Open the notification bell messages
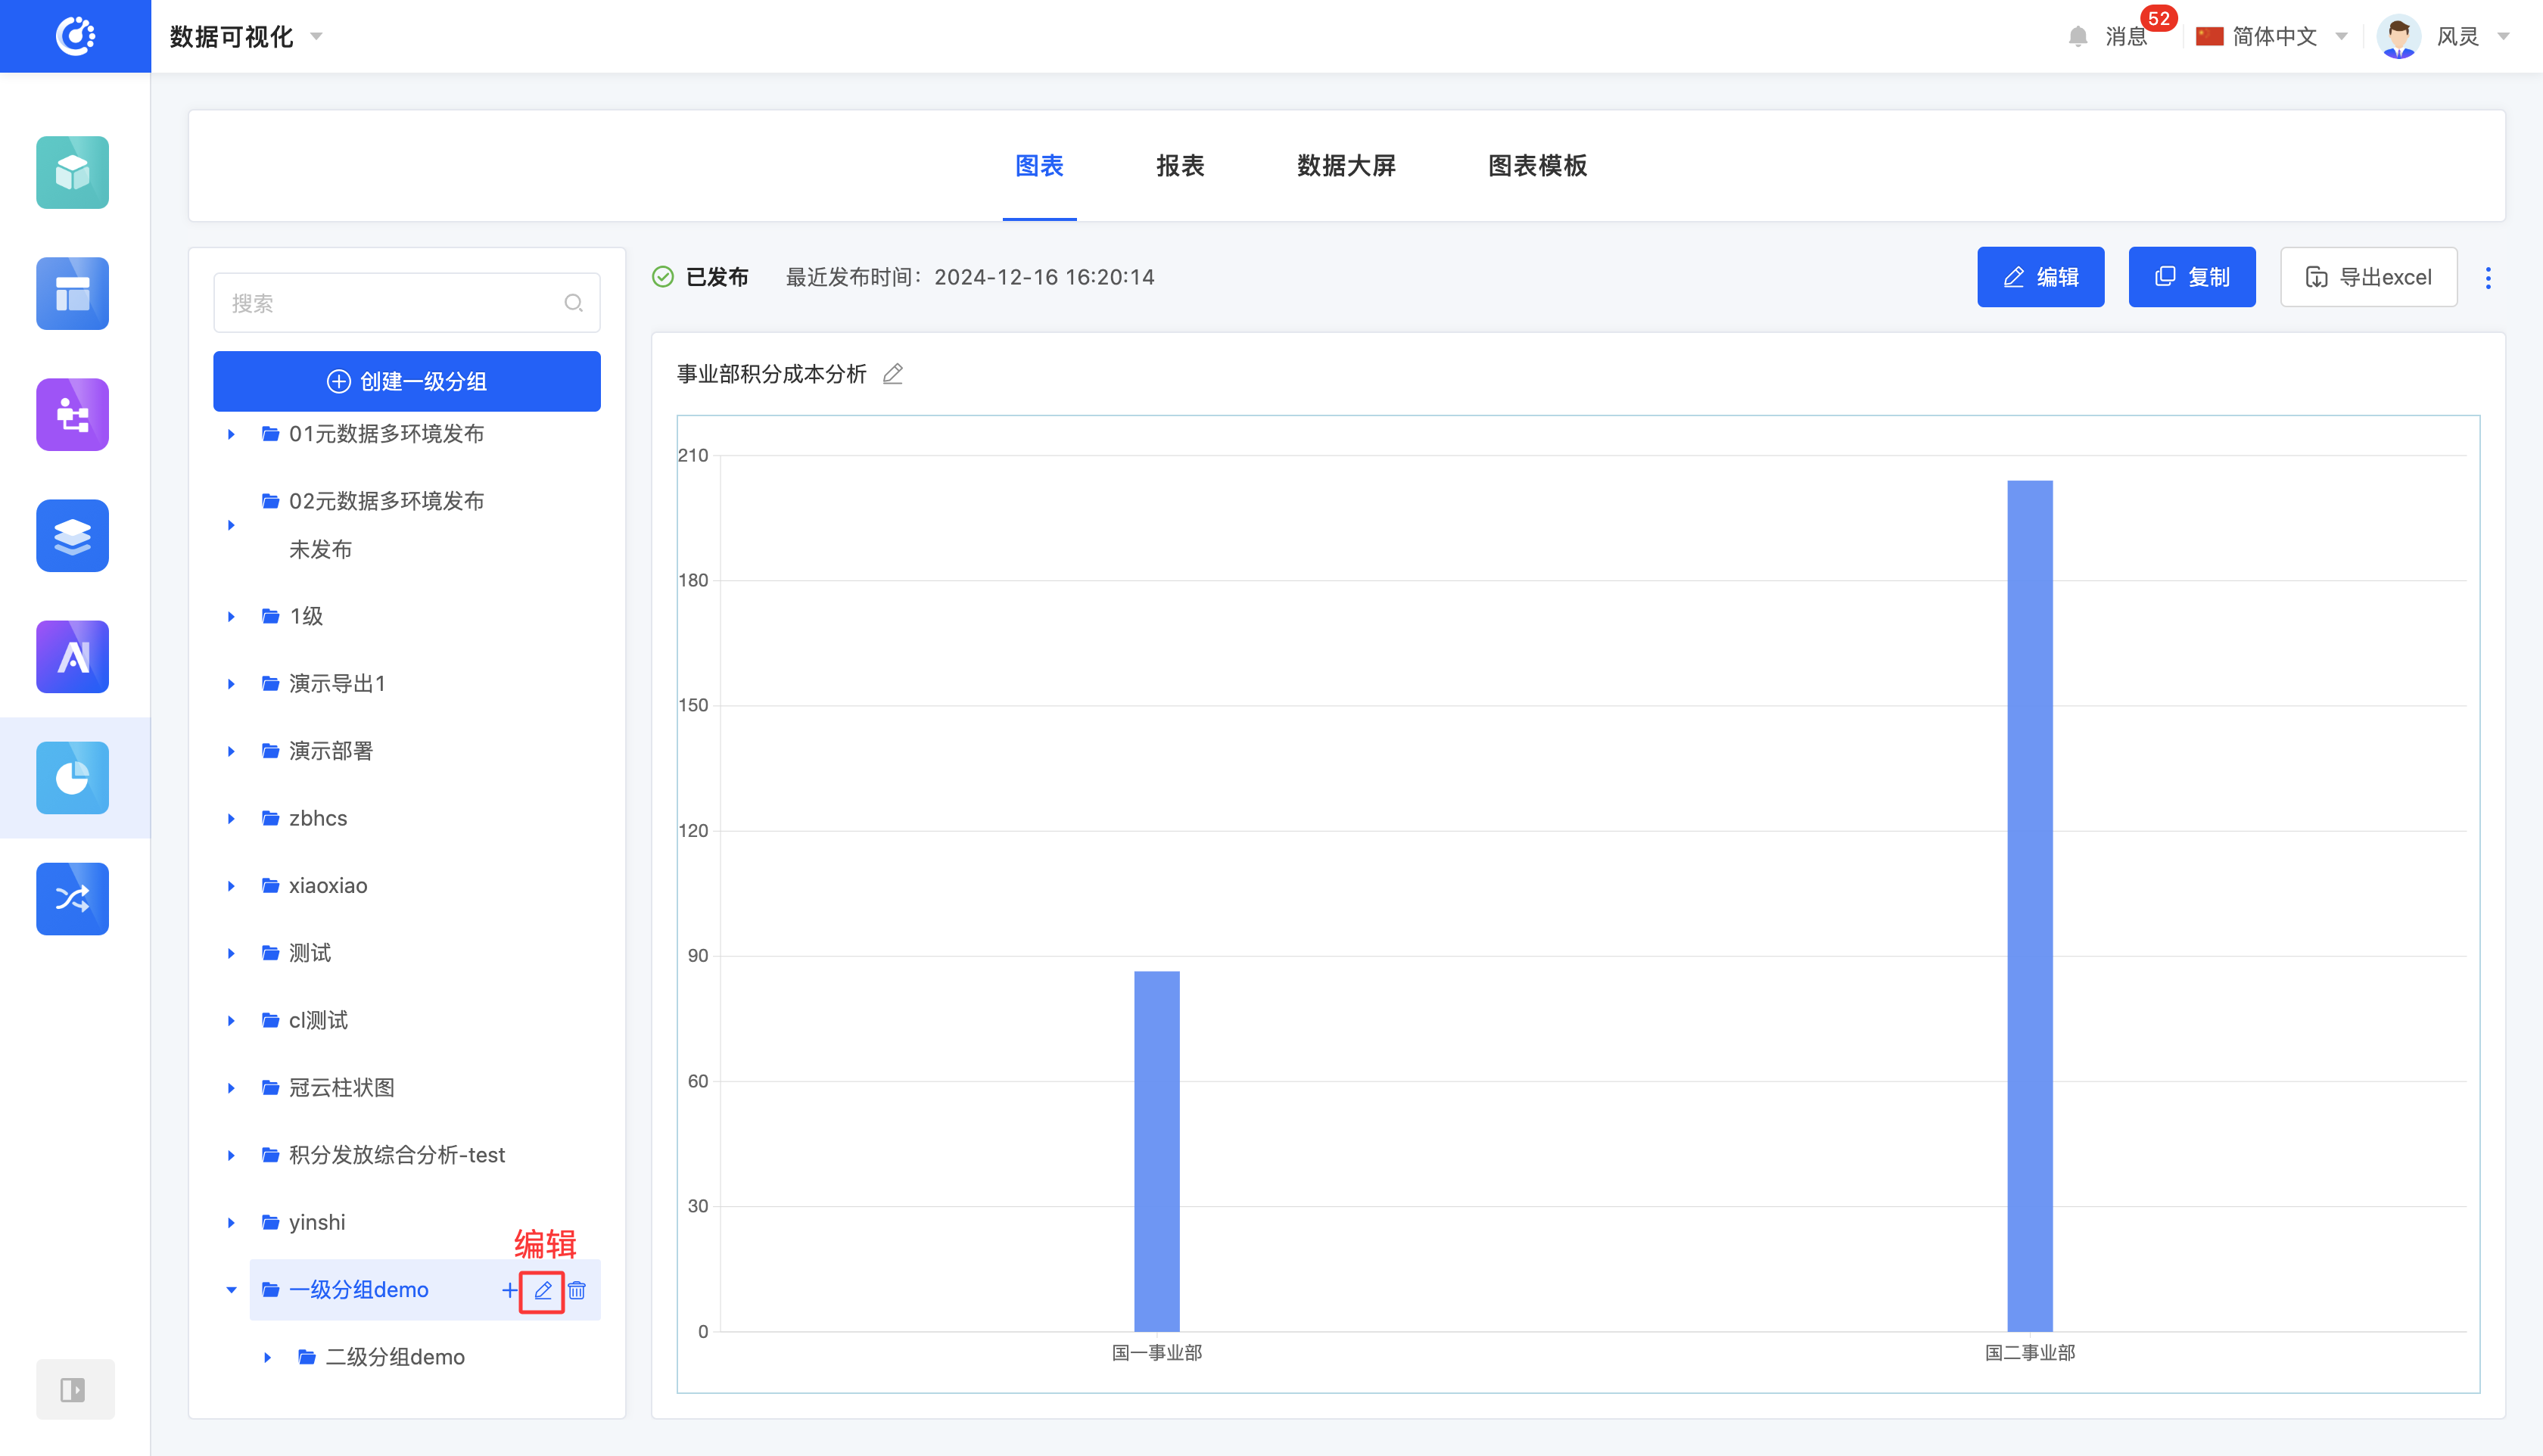This screenshot has width=2543, height=1456. [2078, 37]
